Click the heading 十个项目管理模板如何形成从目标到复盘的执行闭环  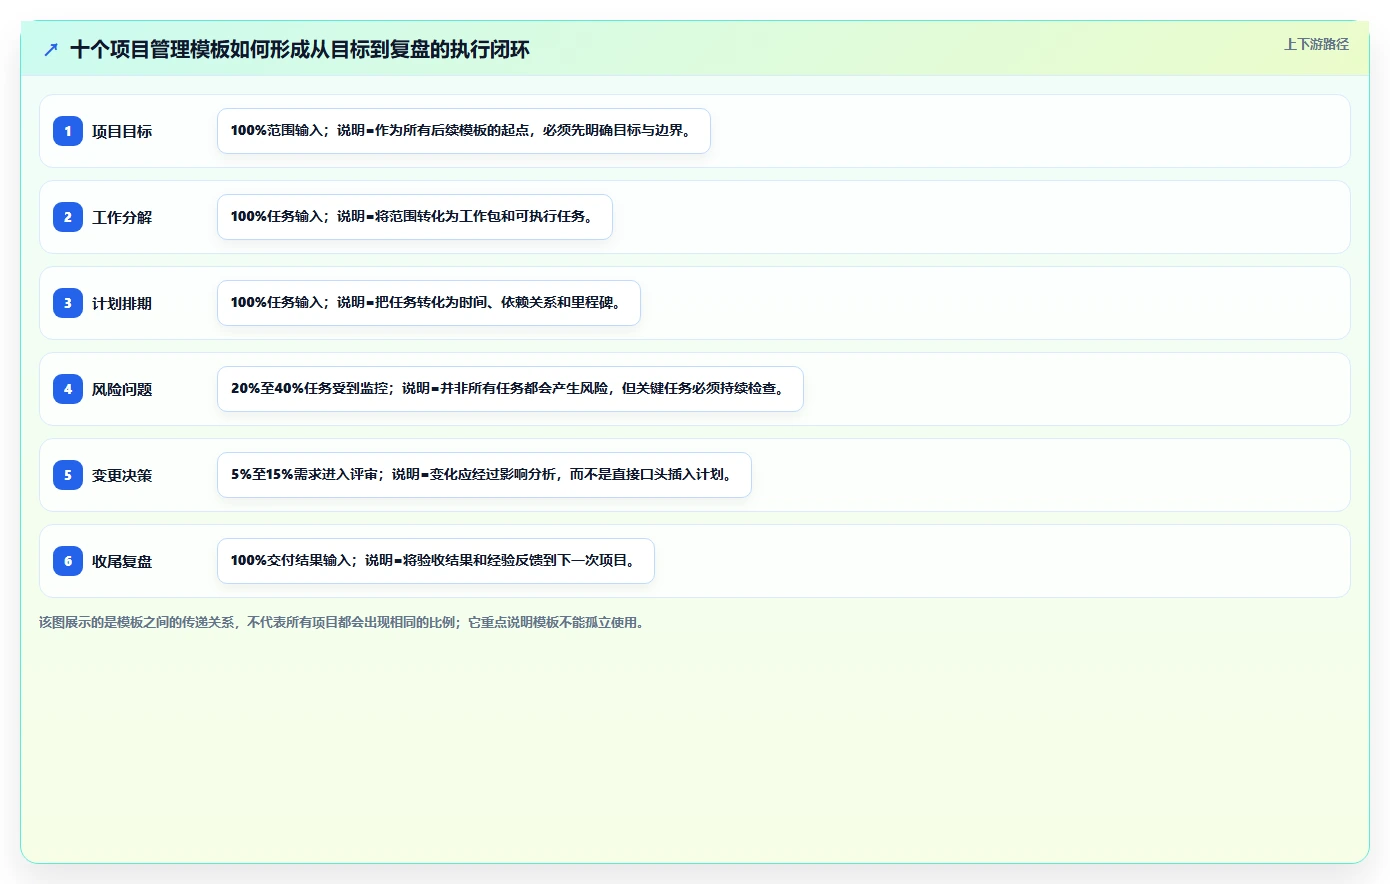[x=300, y=49]
